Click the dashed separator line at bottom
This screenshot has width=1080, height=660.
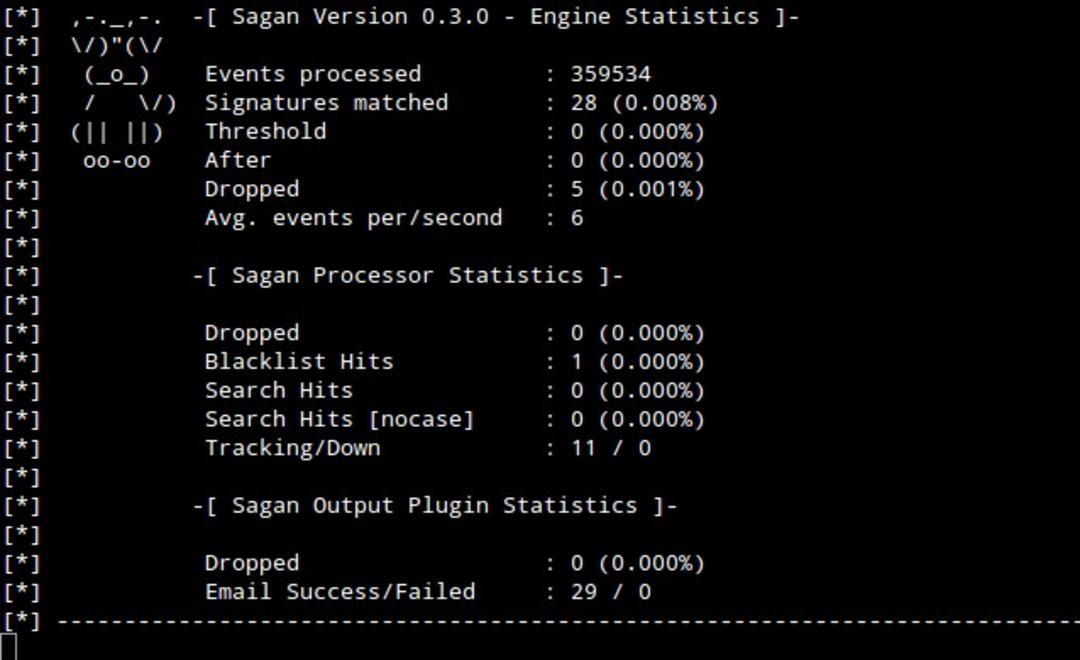point(568,621)
